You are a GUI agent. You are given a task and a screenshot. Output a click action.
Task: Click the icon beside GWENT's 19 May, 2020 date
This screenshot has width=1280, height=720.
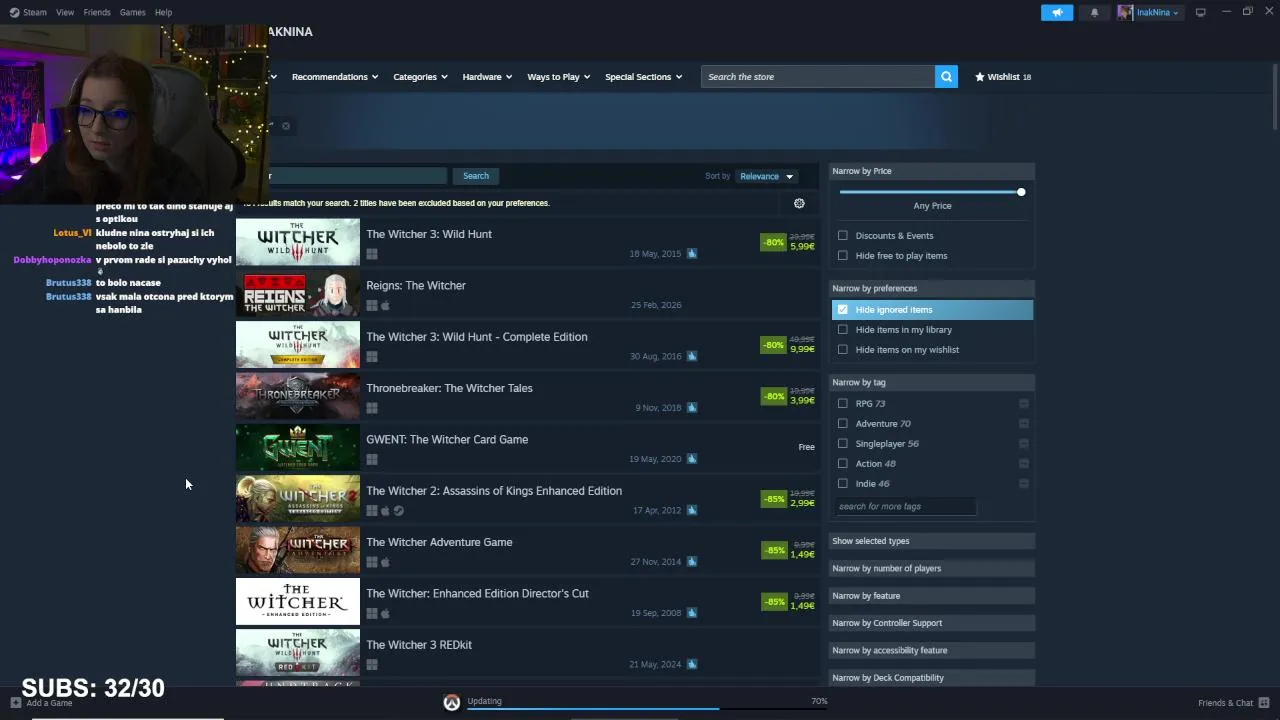click(x=691, y=459)
